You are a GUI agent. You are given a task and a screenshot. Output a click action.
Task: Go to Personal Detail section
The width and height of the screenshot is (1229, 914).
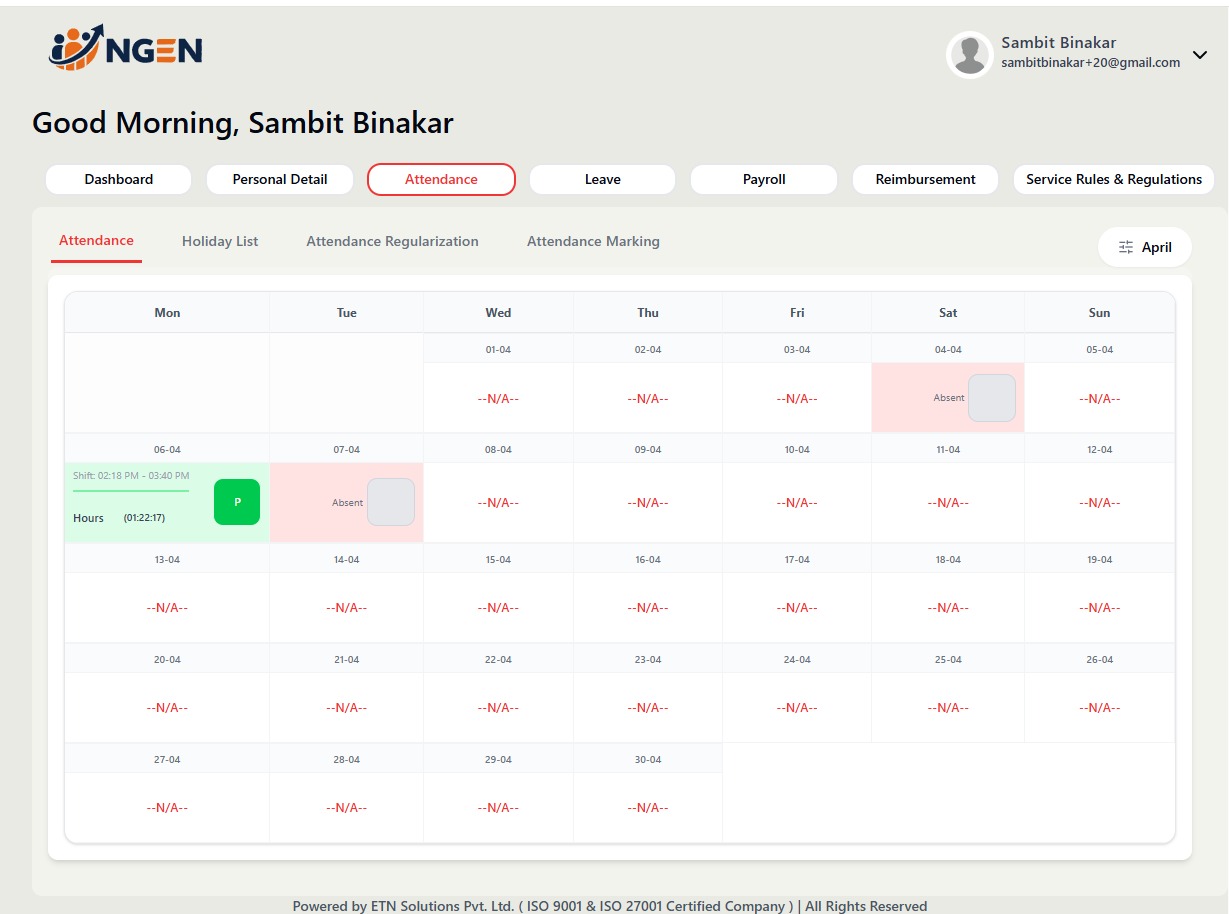coord(280,179)
